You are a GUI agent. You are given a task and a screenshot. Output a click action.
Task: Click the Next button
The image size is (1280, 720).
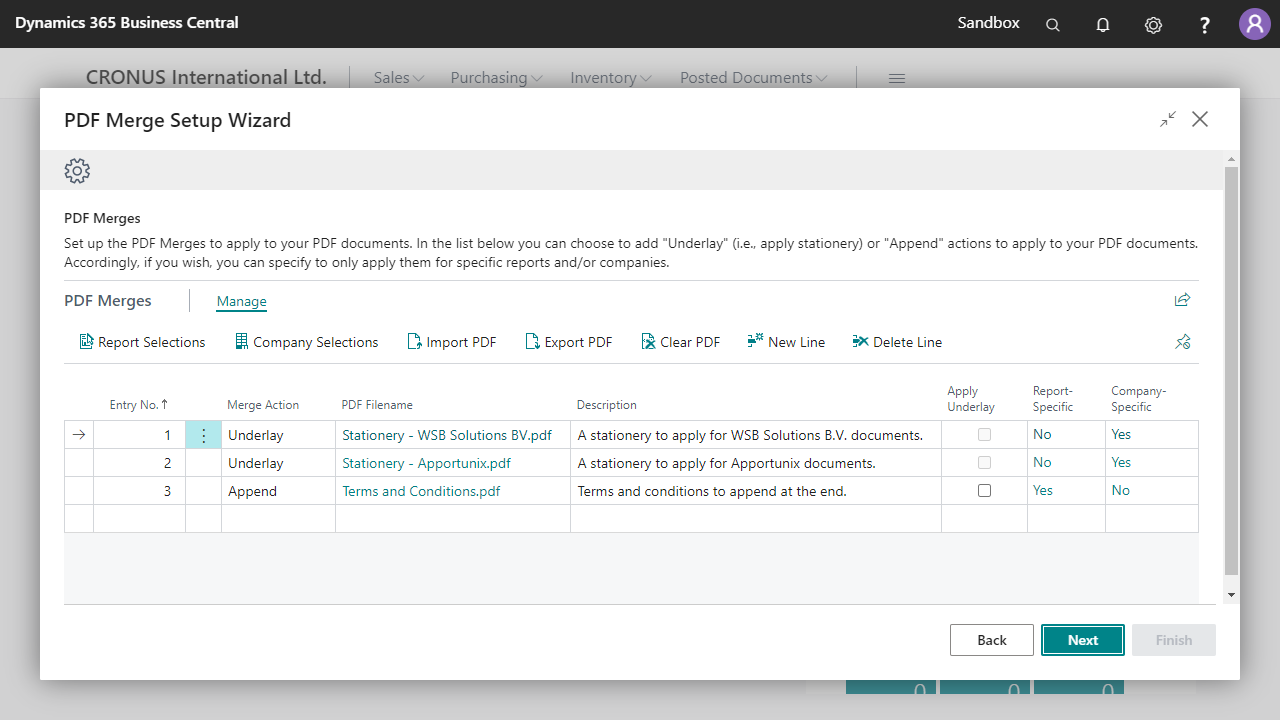[1082, 640]
